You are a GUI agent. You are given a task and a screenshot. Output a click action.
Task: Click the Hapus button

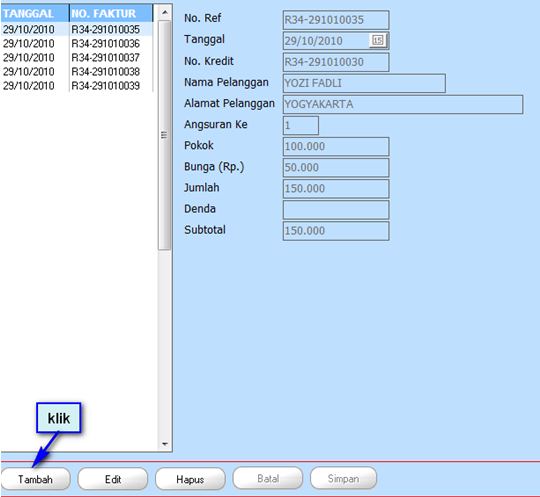(x=190, y=479)
